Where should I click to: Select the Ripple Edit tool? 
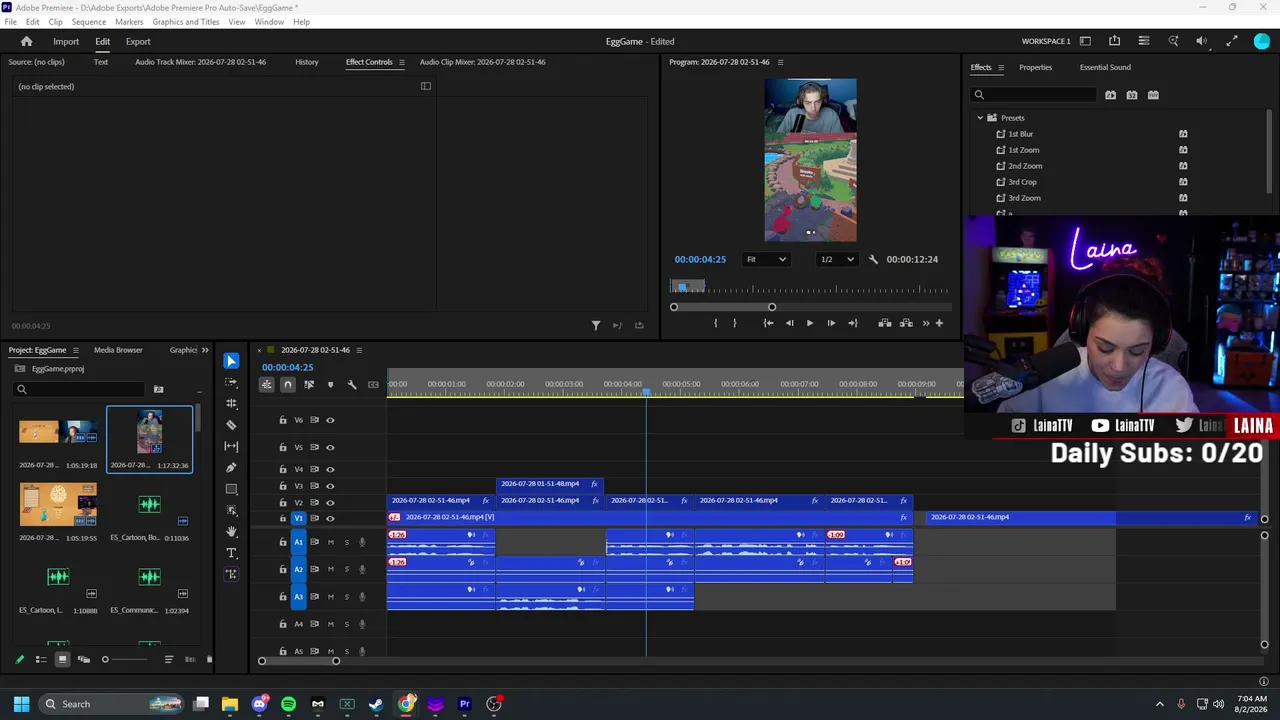pyautogui.click(x=231, y=404)
